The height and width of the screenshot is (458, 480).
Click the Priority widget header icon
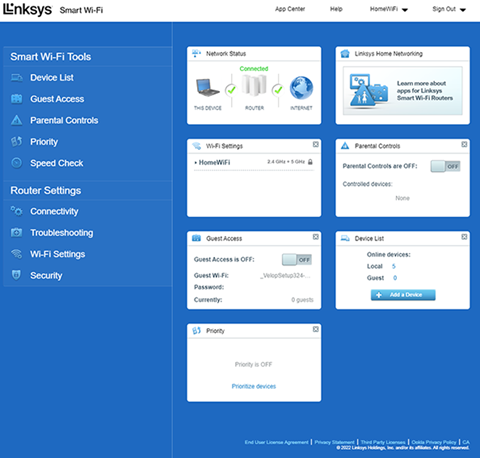[x=197, y=331]
